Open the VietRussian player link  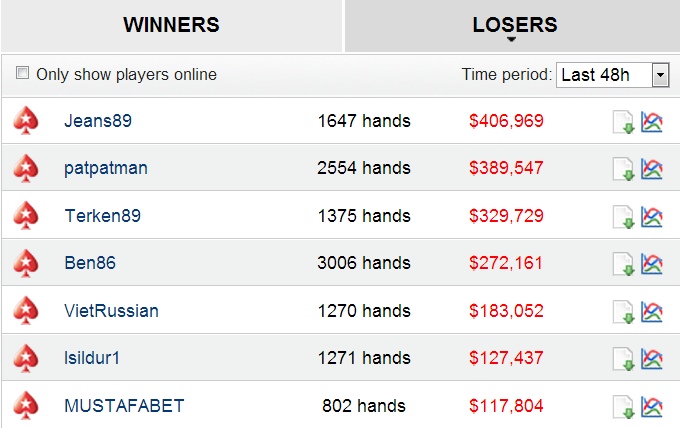pyautogui.click(x=111, y=310)
